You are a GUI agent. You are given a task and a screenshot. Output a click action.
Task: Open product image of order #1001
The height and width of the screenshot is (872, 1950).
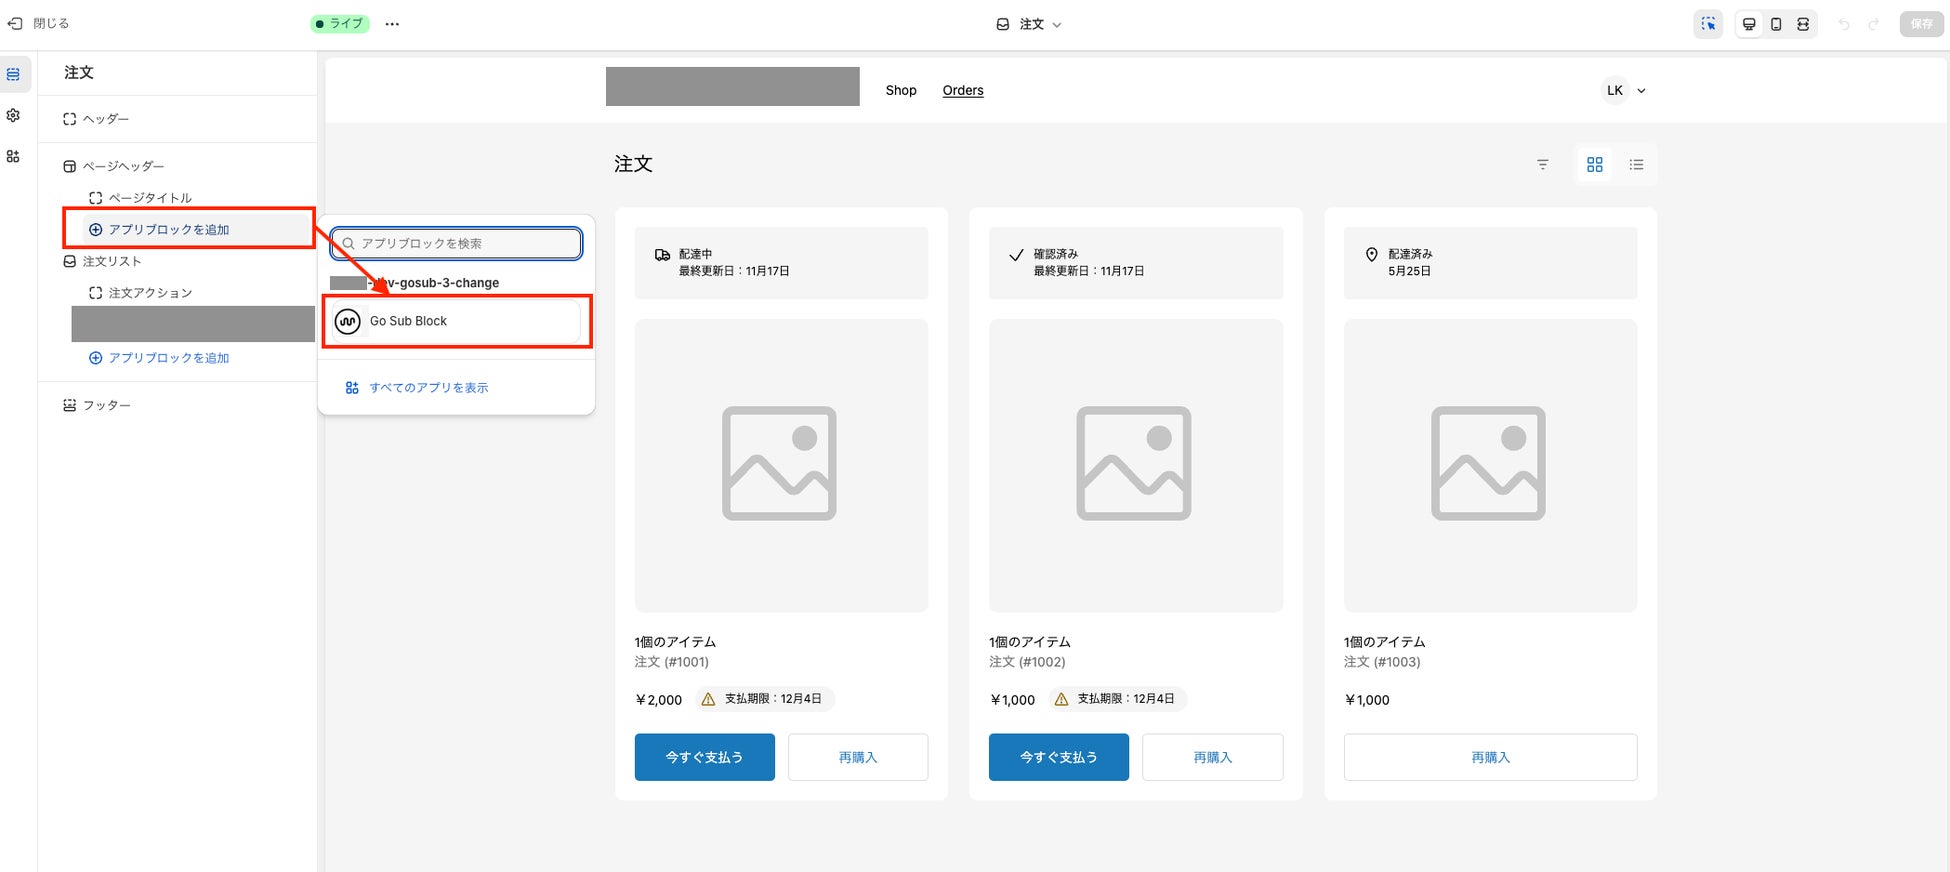point(781,465)
